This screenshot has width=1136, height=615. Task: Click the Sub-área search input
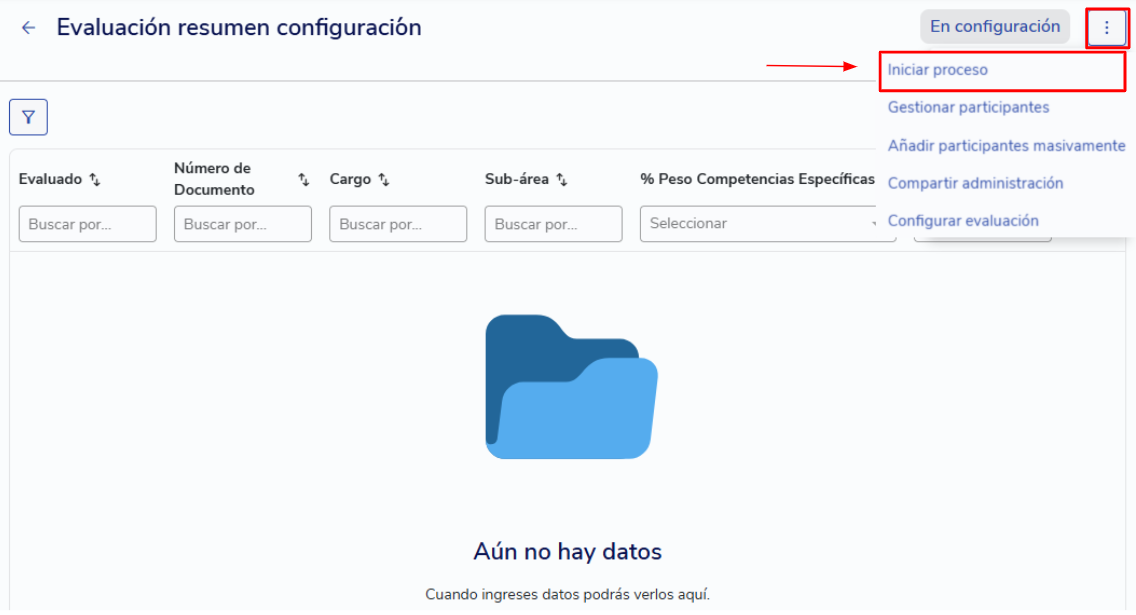553,224
